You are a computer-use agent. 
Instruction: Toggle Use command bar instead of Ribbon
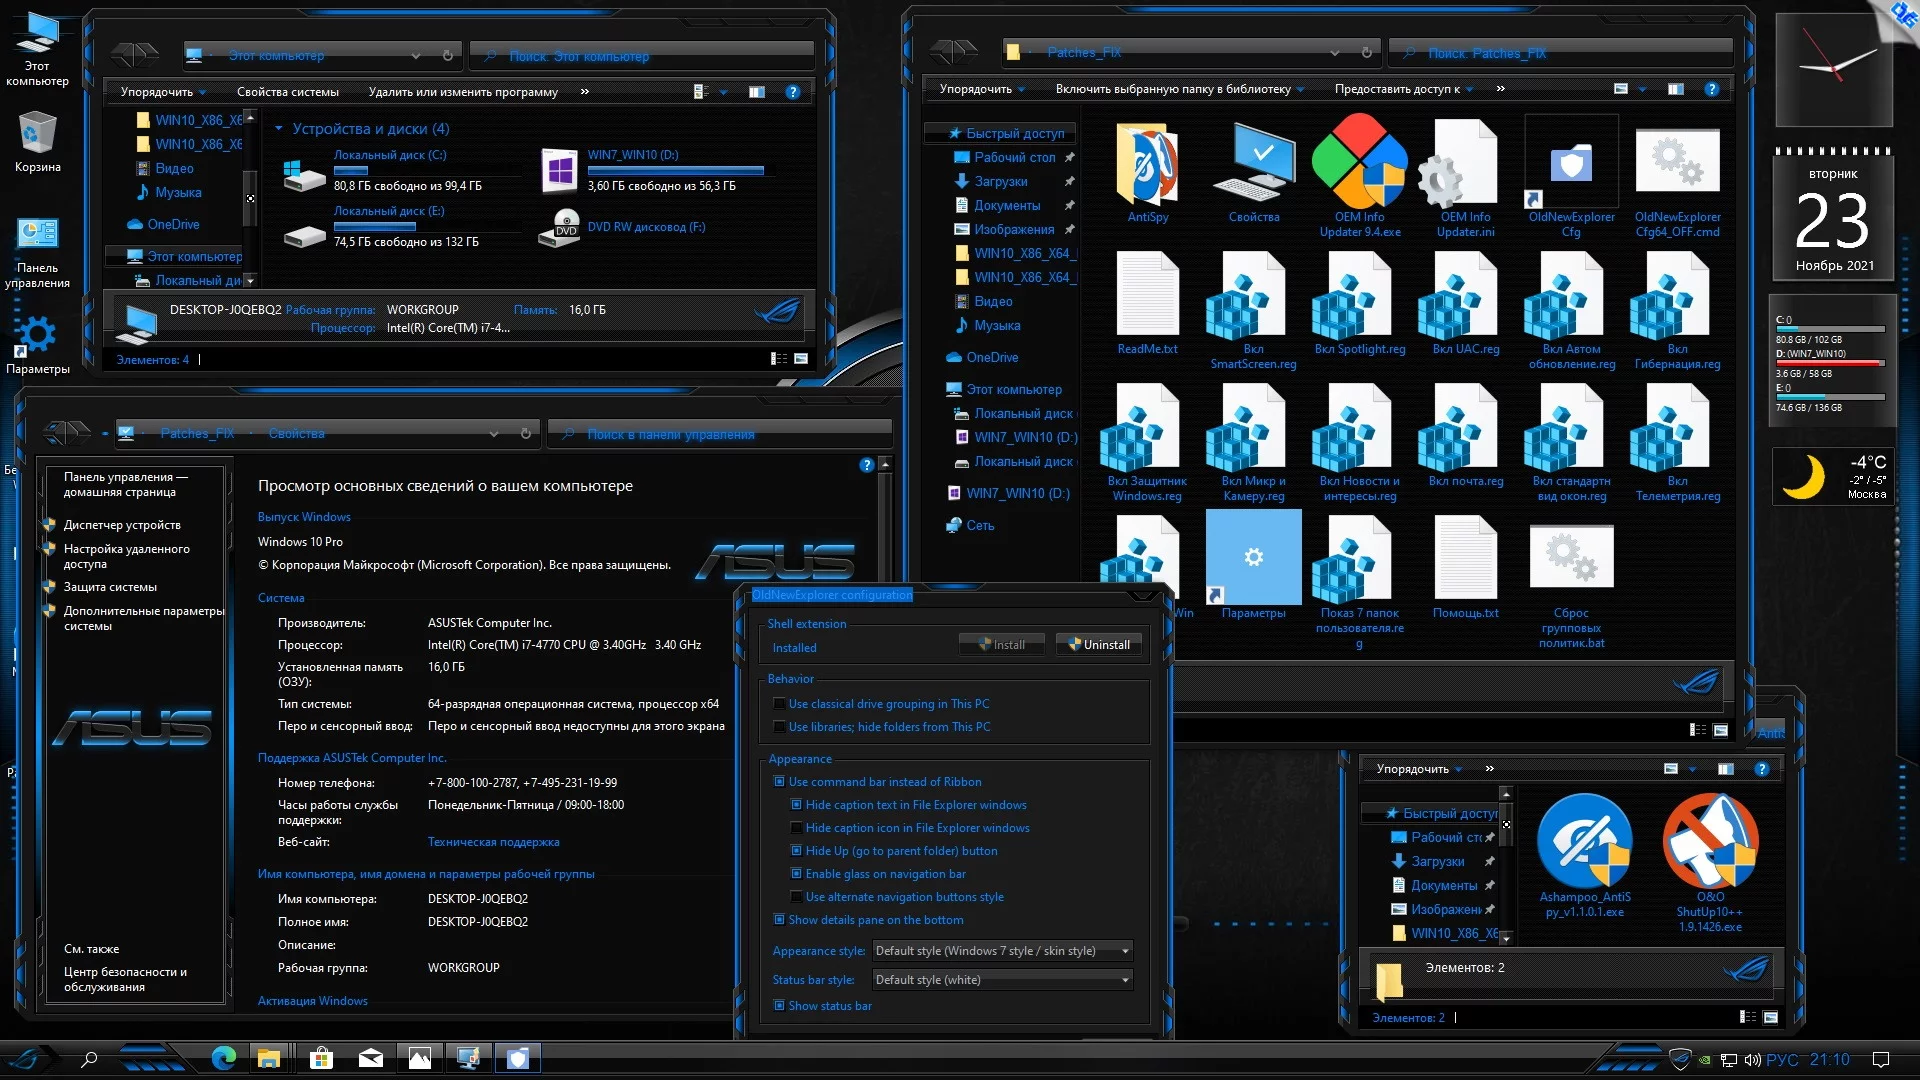tap(779, 782)
